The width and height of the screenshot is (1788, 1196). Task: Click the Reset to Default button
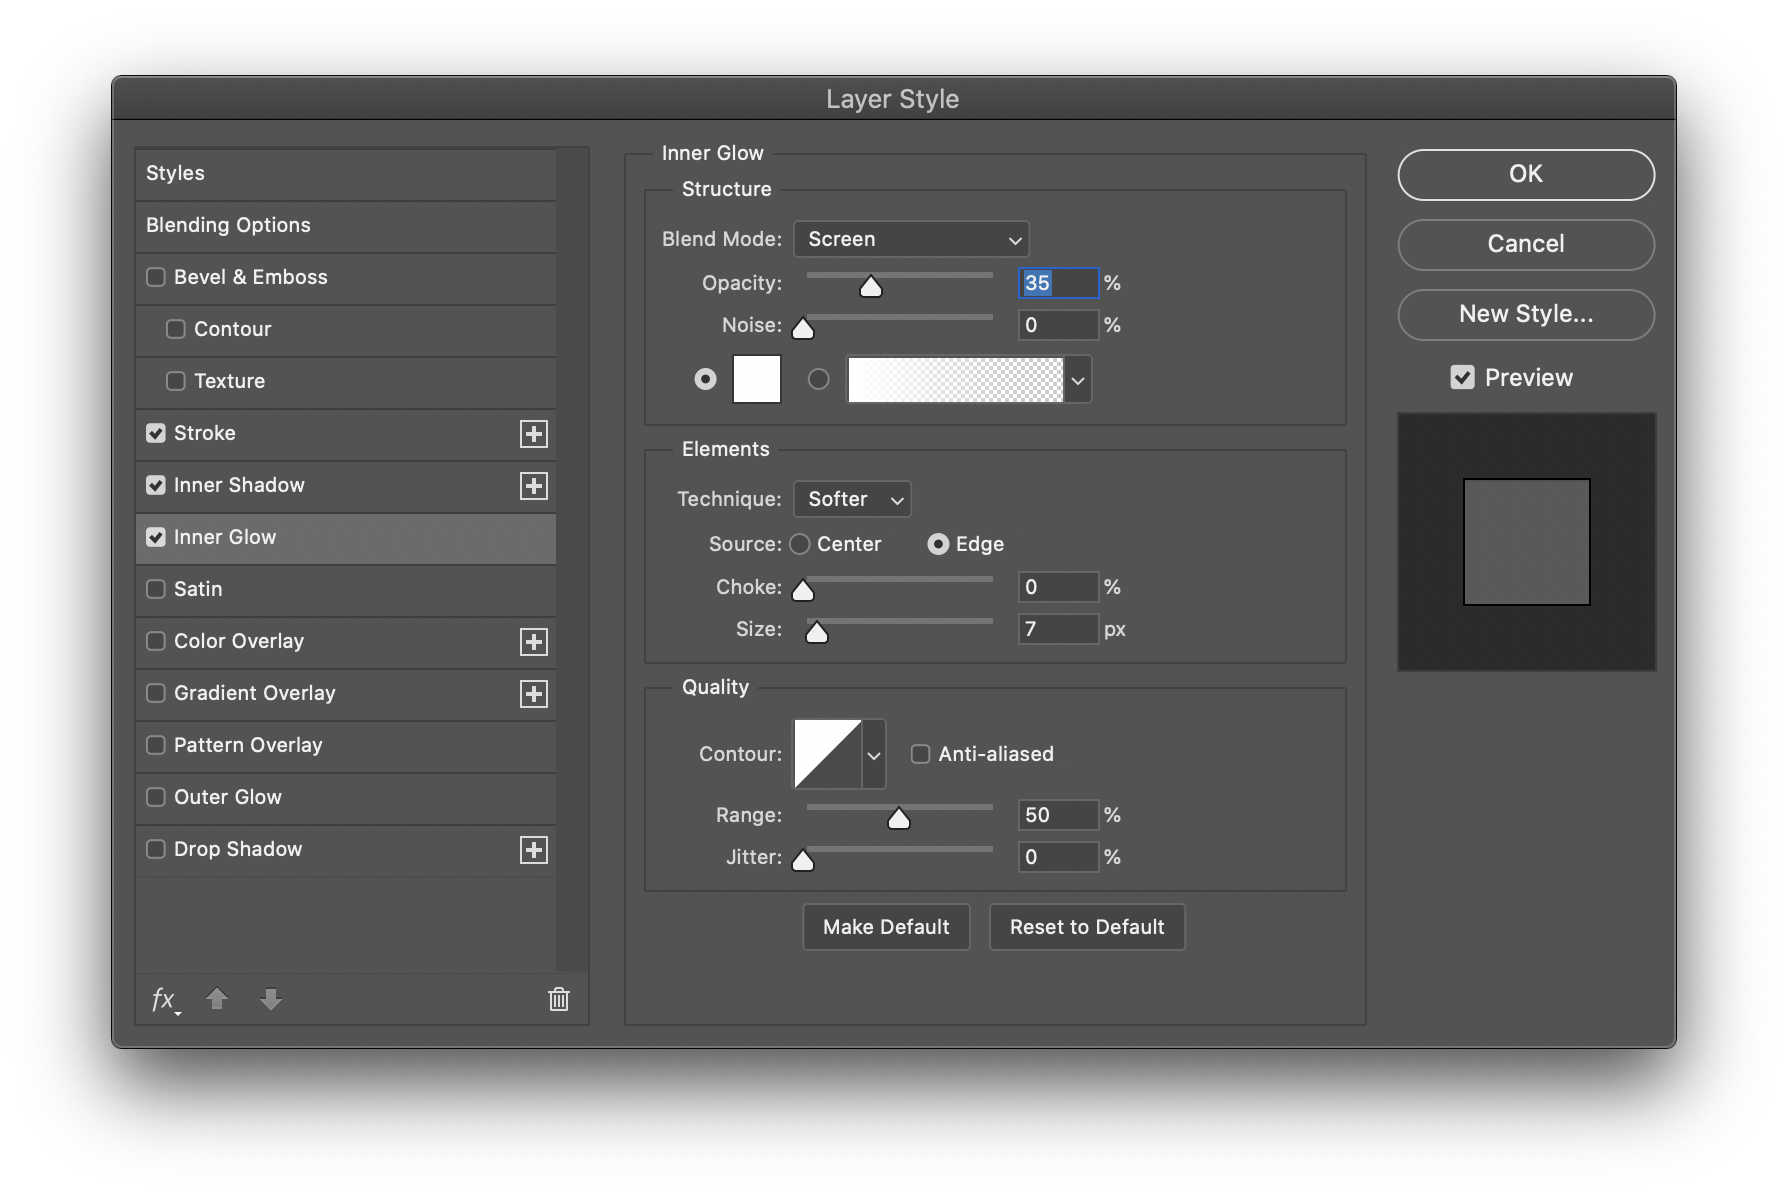(x=1087, y=927)
